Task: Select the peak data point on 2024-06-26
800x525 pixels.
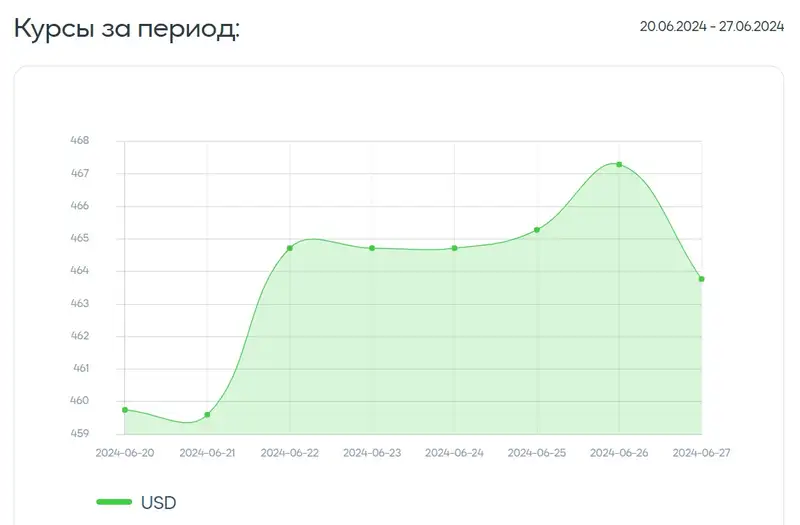Action: coord(619,164)
